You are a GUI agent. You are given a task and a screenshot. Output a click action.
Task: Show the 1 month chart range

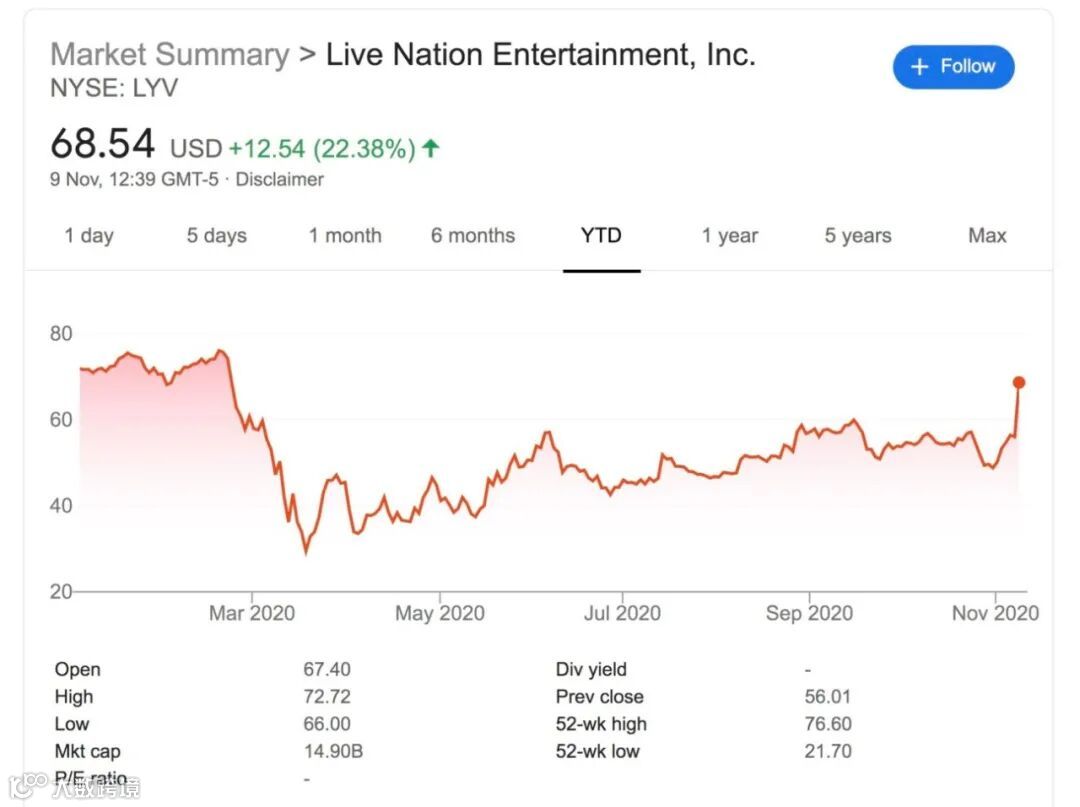pyautogui.click(x=345, y=236)
